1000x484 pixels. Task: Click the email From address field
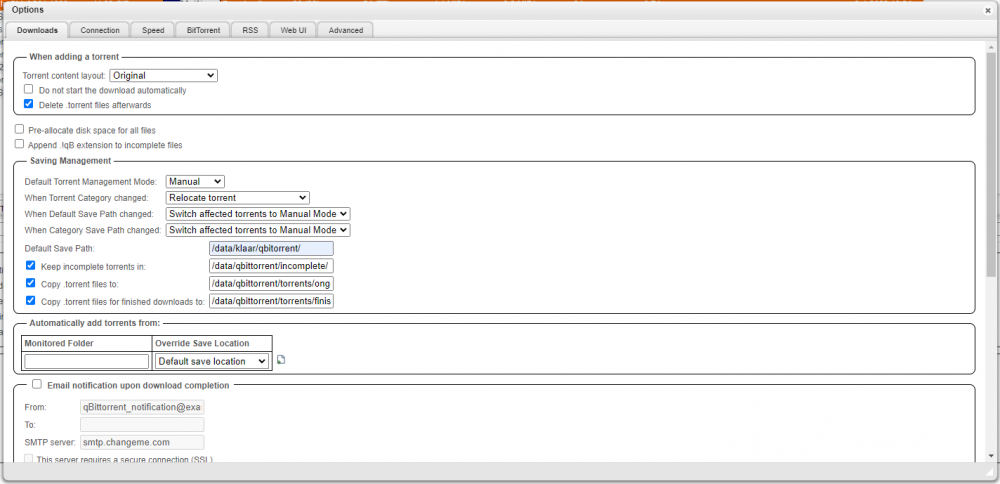tap(142, 407)
